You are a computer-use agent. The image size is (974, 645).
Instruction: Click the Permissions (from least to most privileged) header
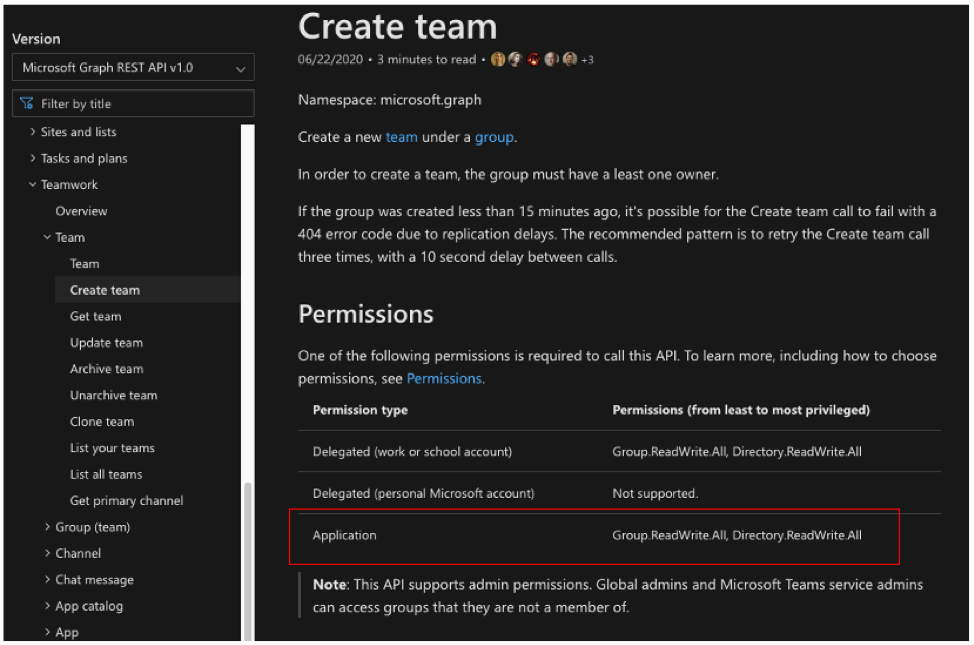tap(741, 410)
